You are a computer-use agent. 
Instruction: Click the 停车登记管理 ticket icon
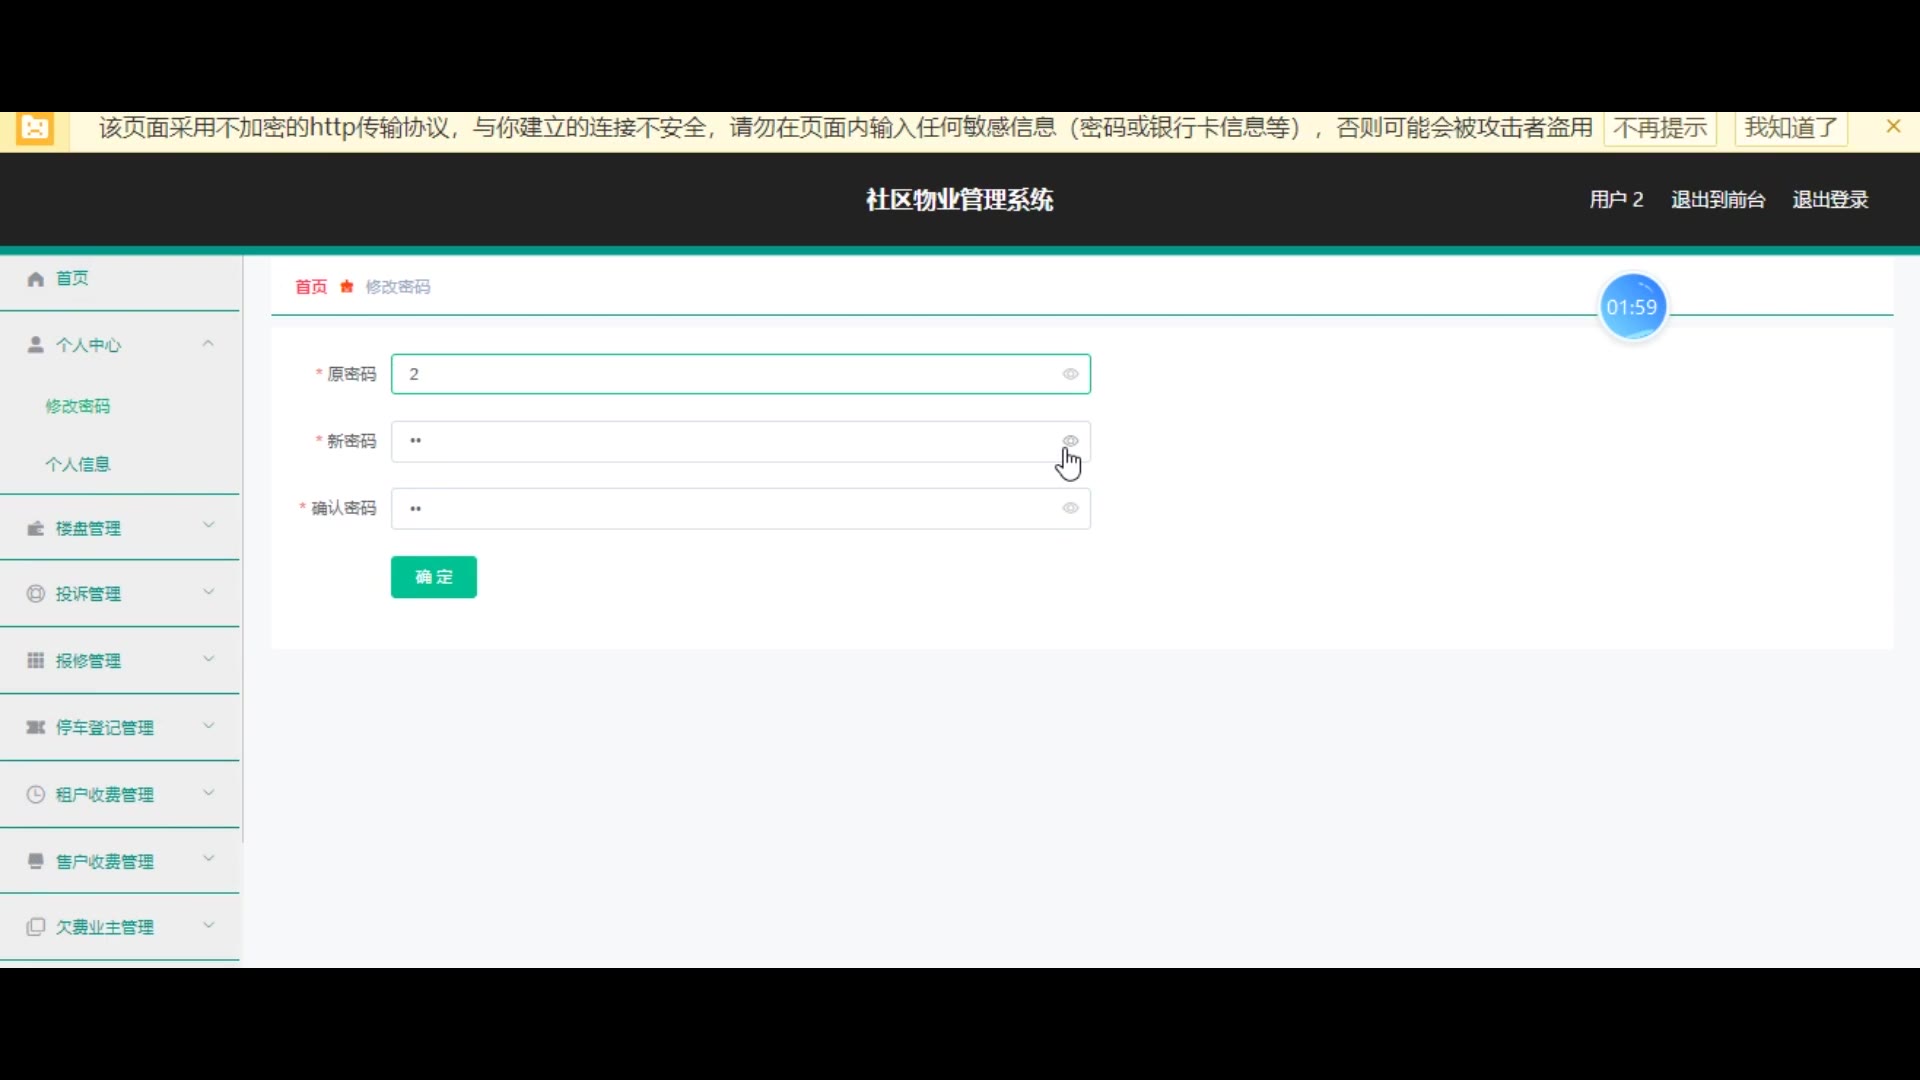coord(36,727)
